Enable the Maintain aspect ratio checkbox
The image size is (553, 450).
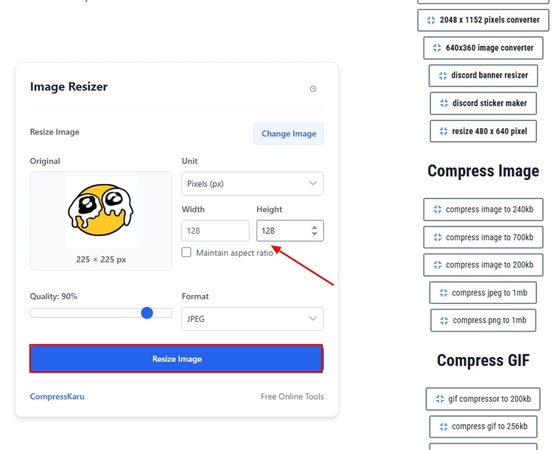(186, 252)
